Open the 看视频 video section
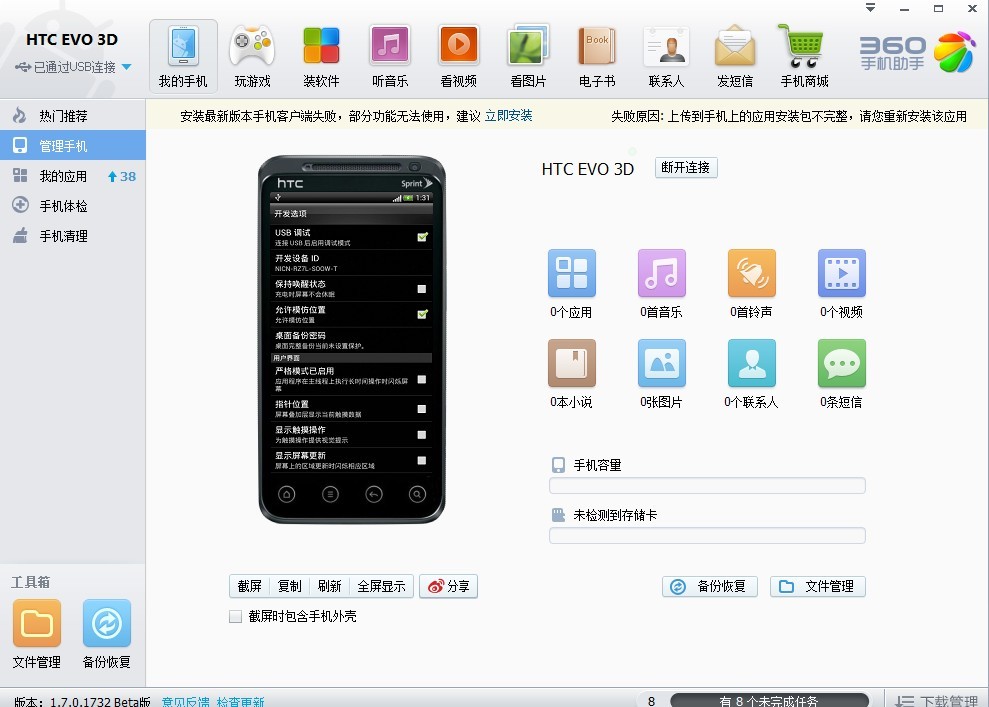 click(459, 57)
